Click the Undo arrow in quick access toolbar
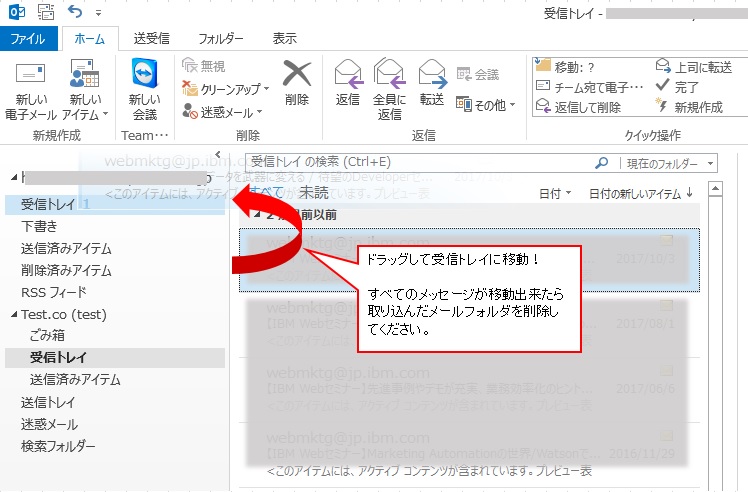 click(75, 11)
